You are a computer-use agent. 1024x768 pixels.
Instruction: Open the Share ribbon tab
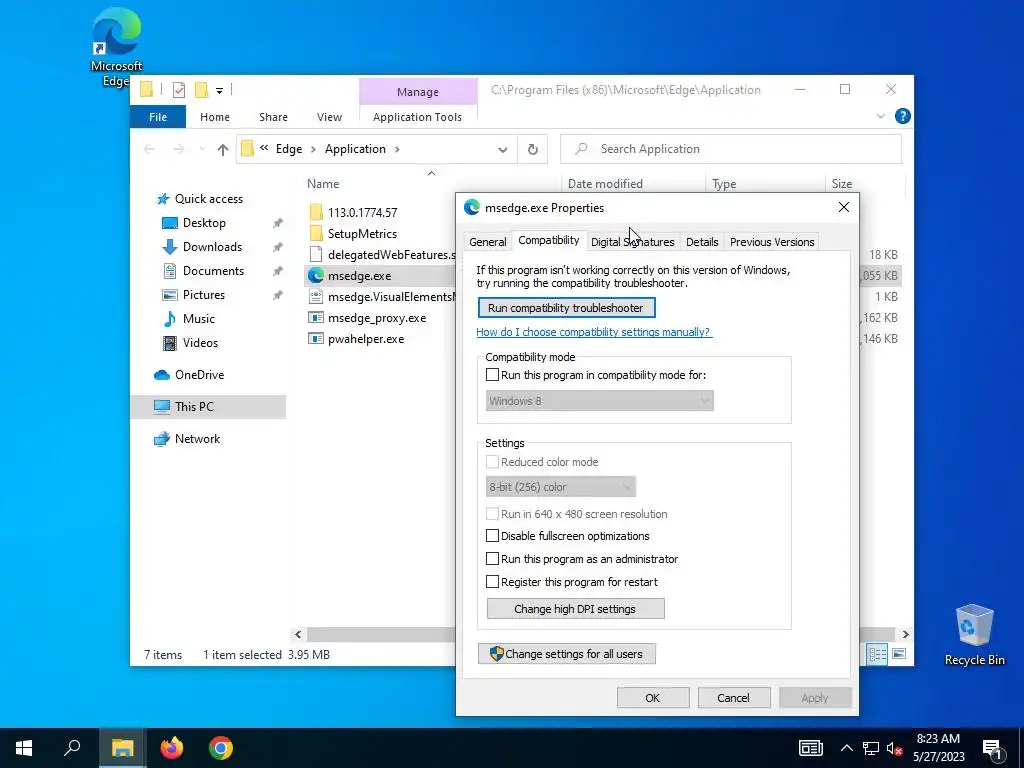[273, 117]
